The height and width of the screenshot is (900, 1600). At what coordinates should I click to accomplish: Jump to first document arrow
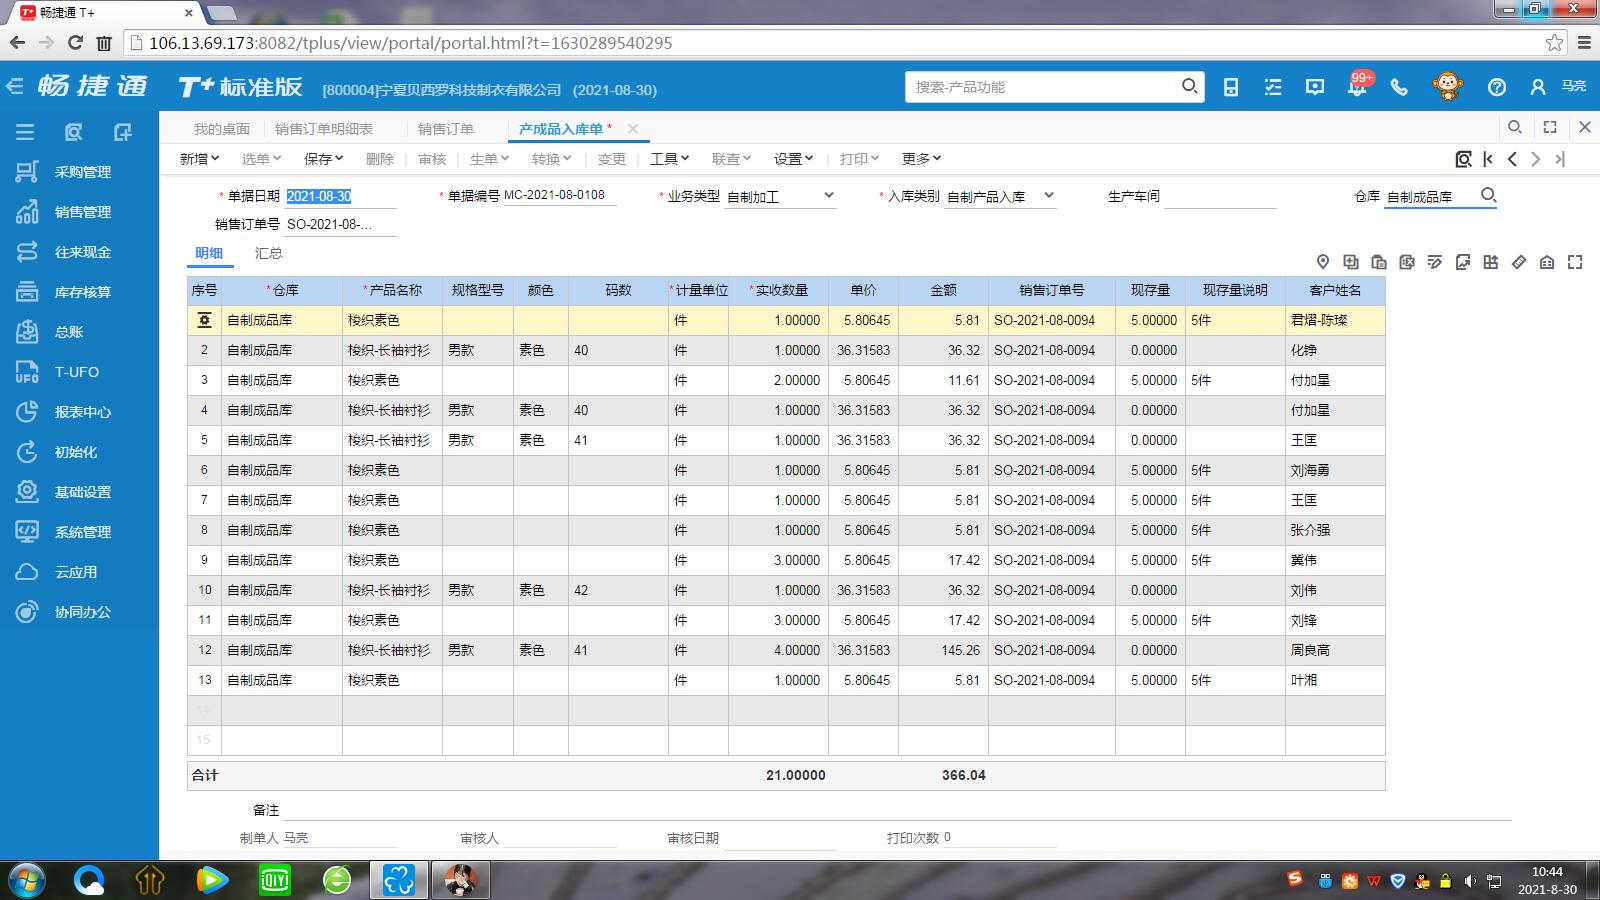coord(1488,159)
